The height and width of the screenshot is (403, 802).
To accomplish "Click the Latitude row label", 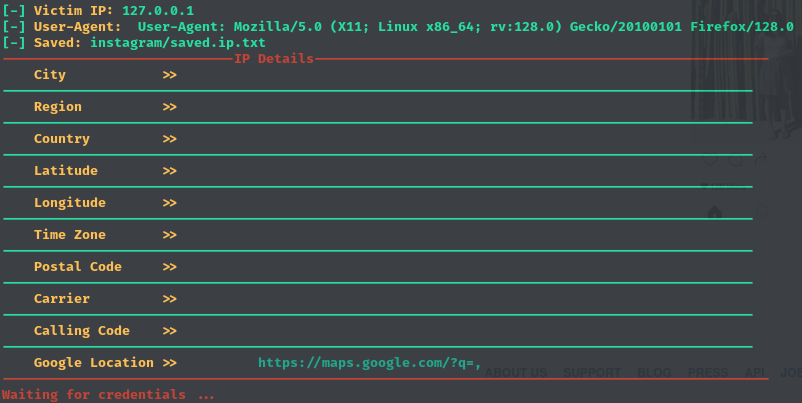I will tap(66, 171).
